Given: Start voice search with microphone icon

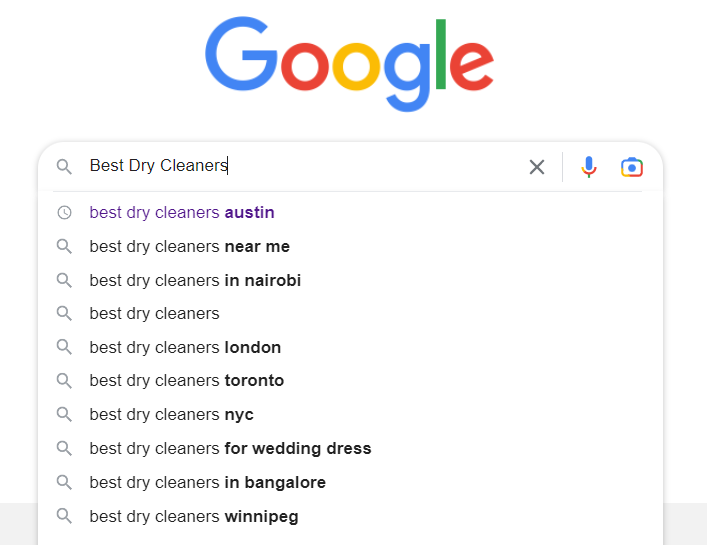Looking at the screenshot, I should point(588,167).
